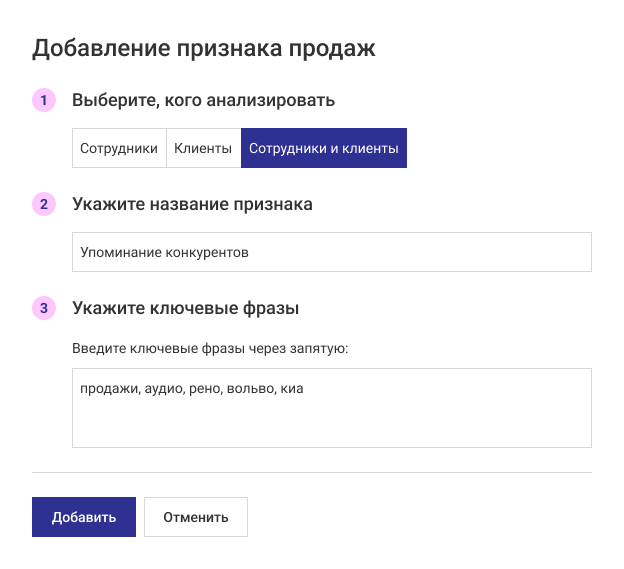Select the Клиенты option

[x=203, y=148]
